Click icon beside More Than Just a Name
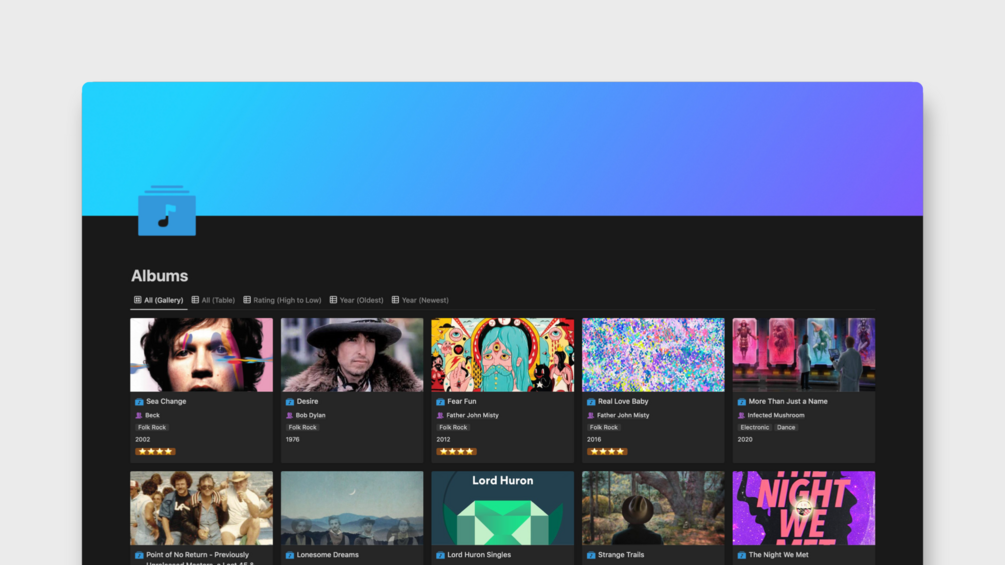This screenshot has width=1005, height=565. coord(742,402)
